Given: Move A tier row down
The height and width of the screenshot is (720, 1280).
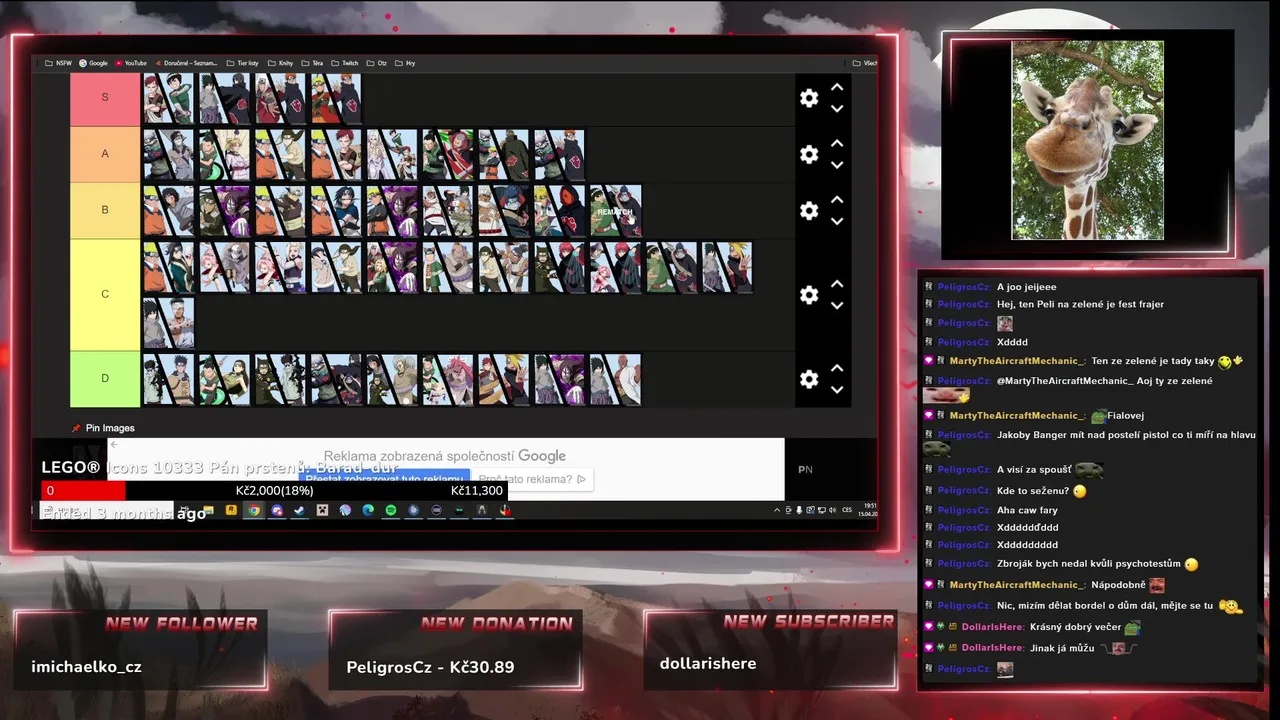Looking at the screenshot, I should 837,165.
